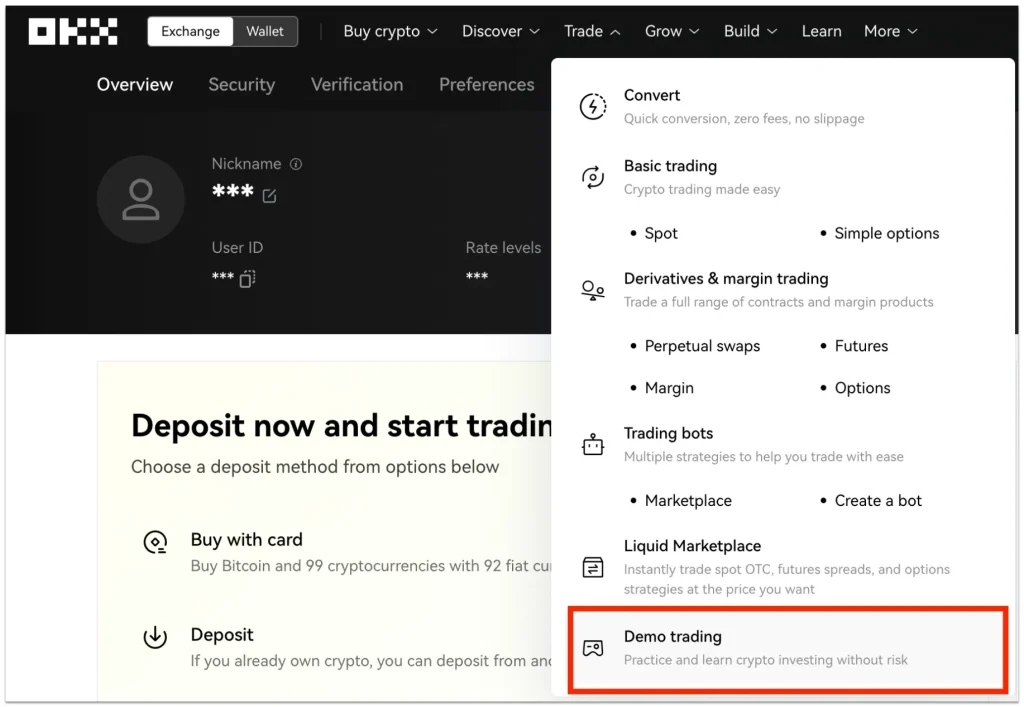1024x707 pixels.
Task: Click the Basic trading circular arrows icon
Action: click(592, 177)
